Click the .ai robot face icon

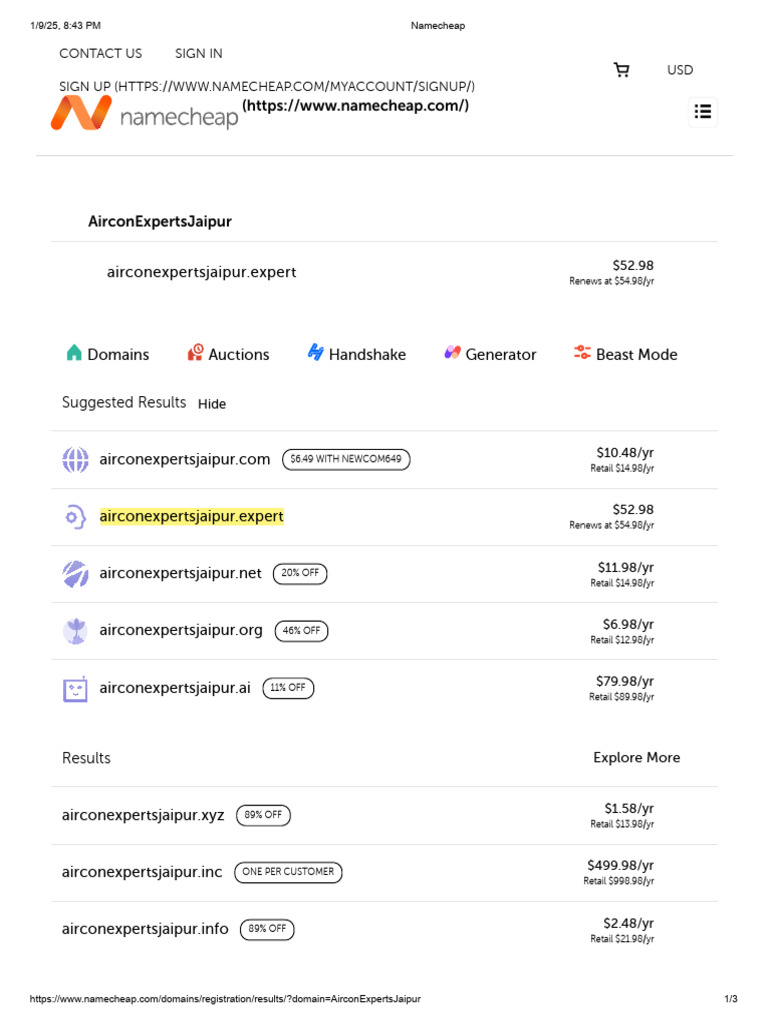coord(76,688)
